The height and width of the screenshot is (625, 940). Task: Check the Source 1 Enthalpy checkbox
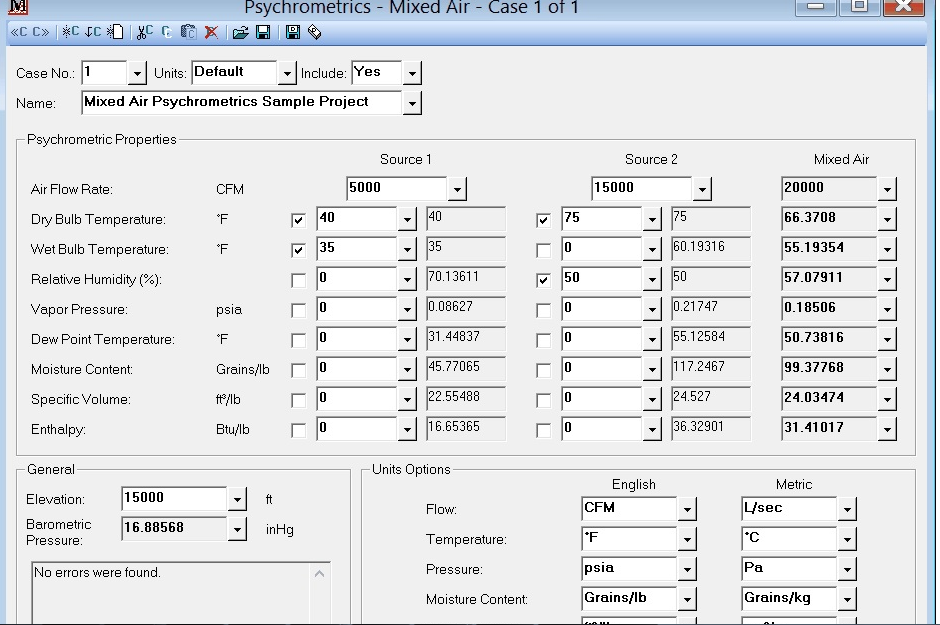pyautogui.click(x=298, y=430)
